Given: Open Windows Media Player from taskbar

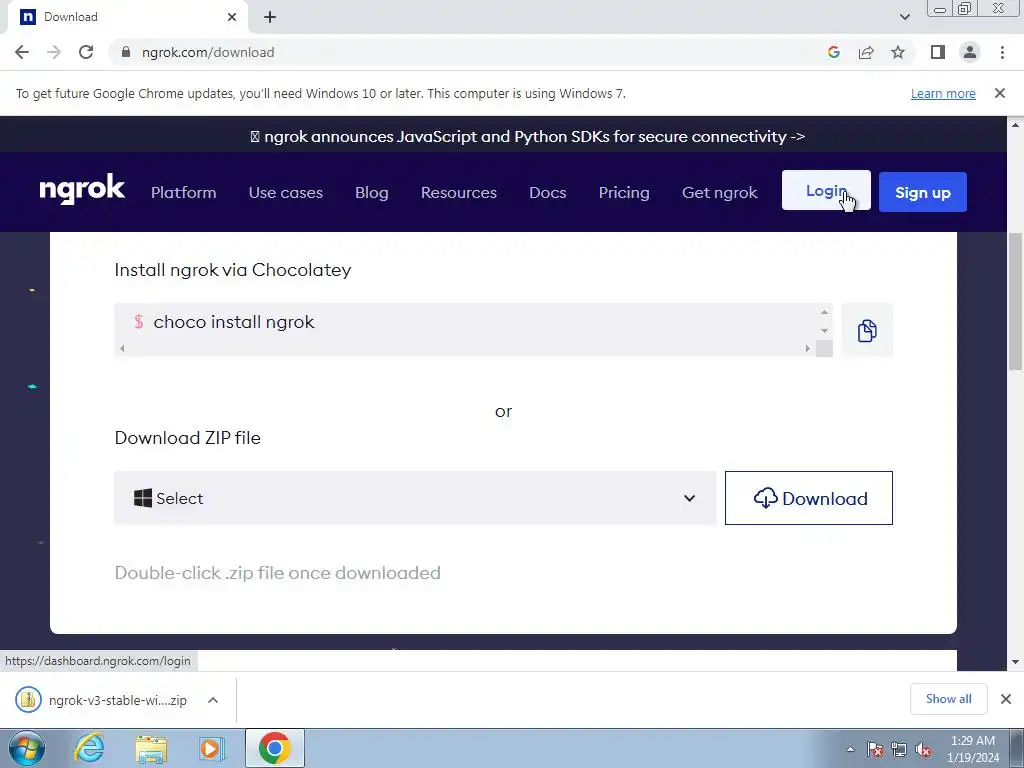Looking at the screenshot, I should pos(212,748).
